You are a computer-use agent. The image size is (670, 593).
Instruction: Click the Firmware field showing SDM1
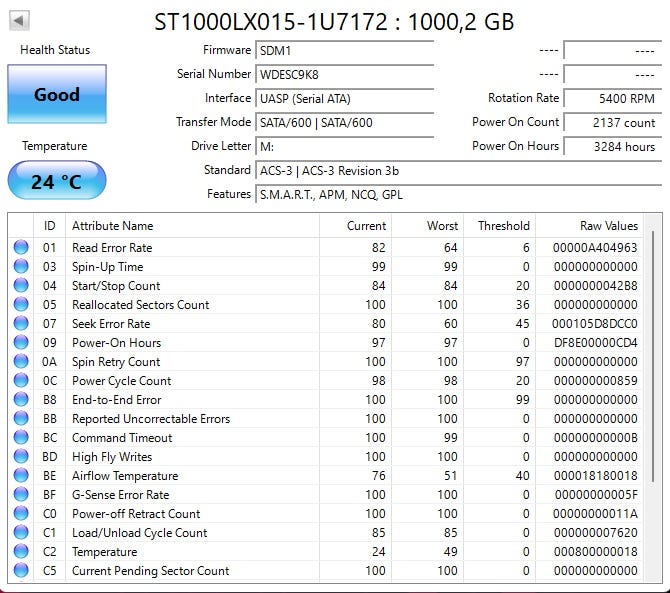[344, 50]
